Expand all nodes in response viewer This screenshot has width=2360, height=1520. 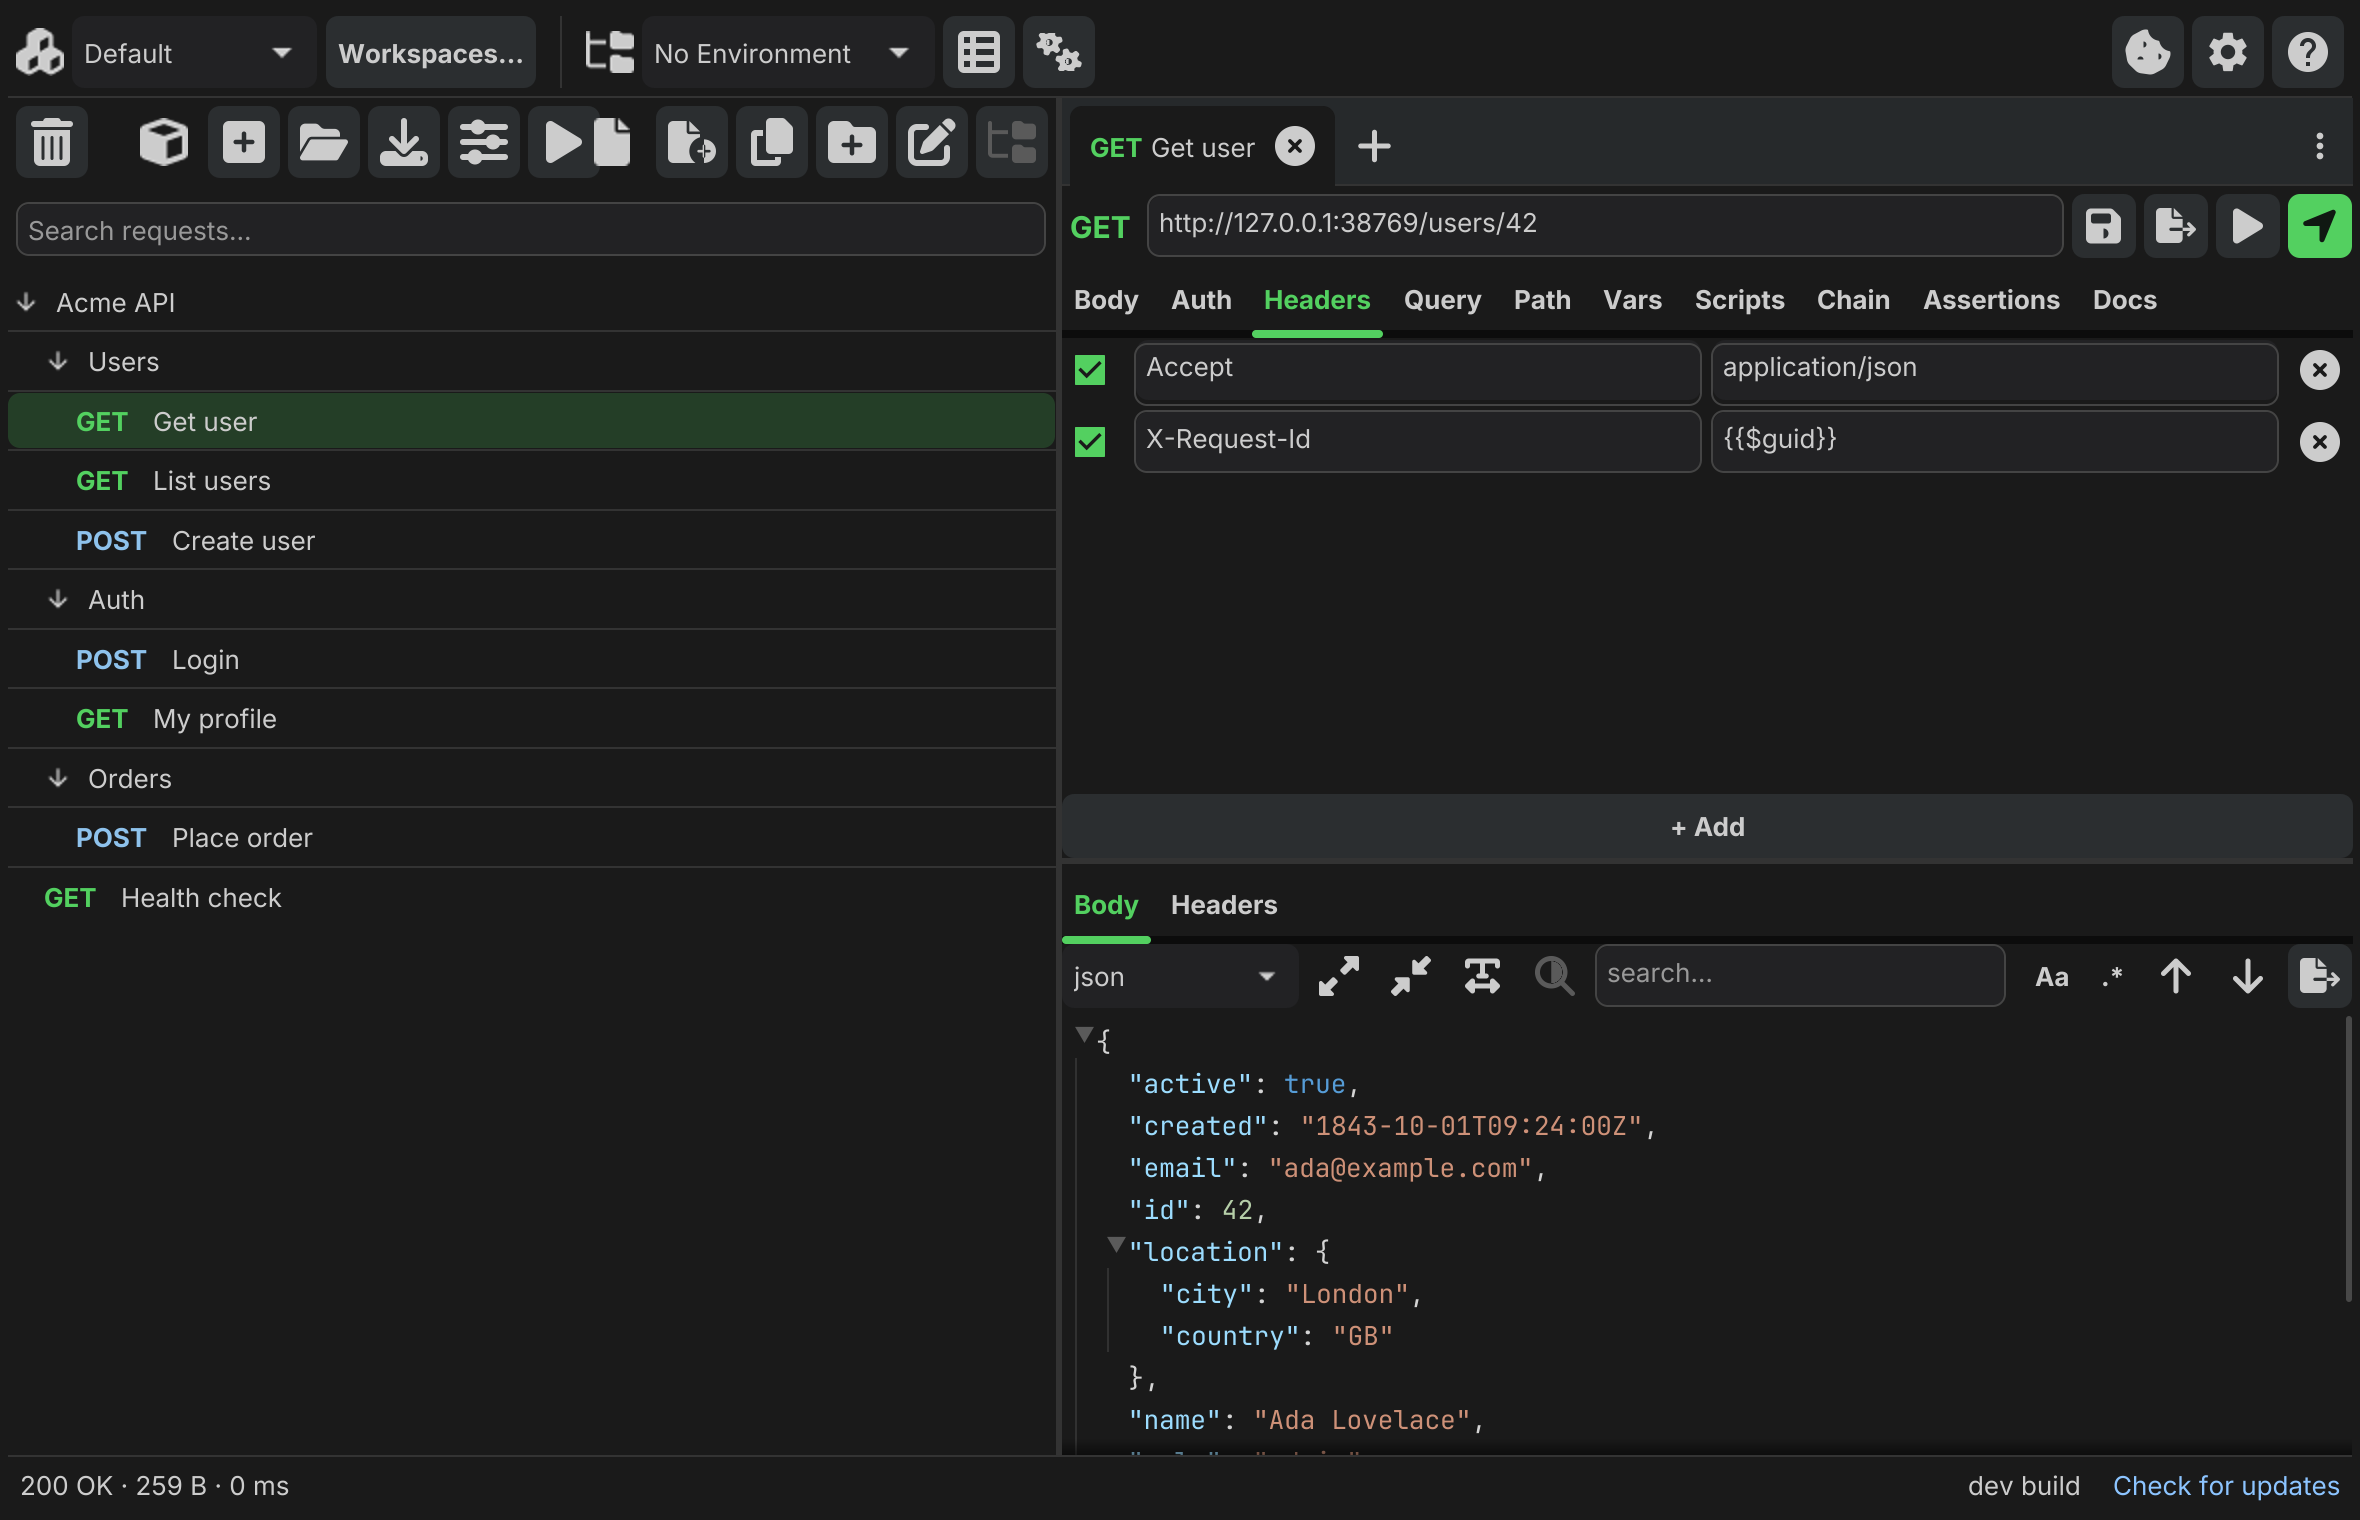[x=1338, y=976]
